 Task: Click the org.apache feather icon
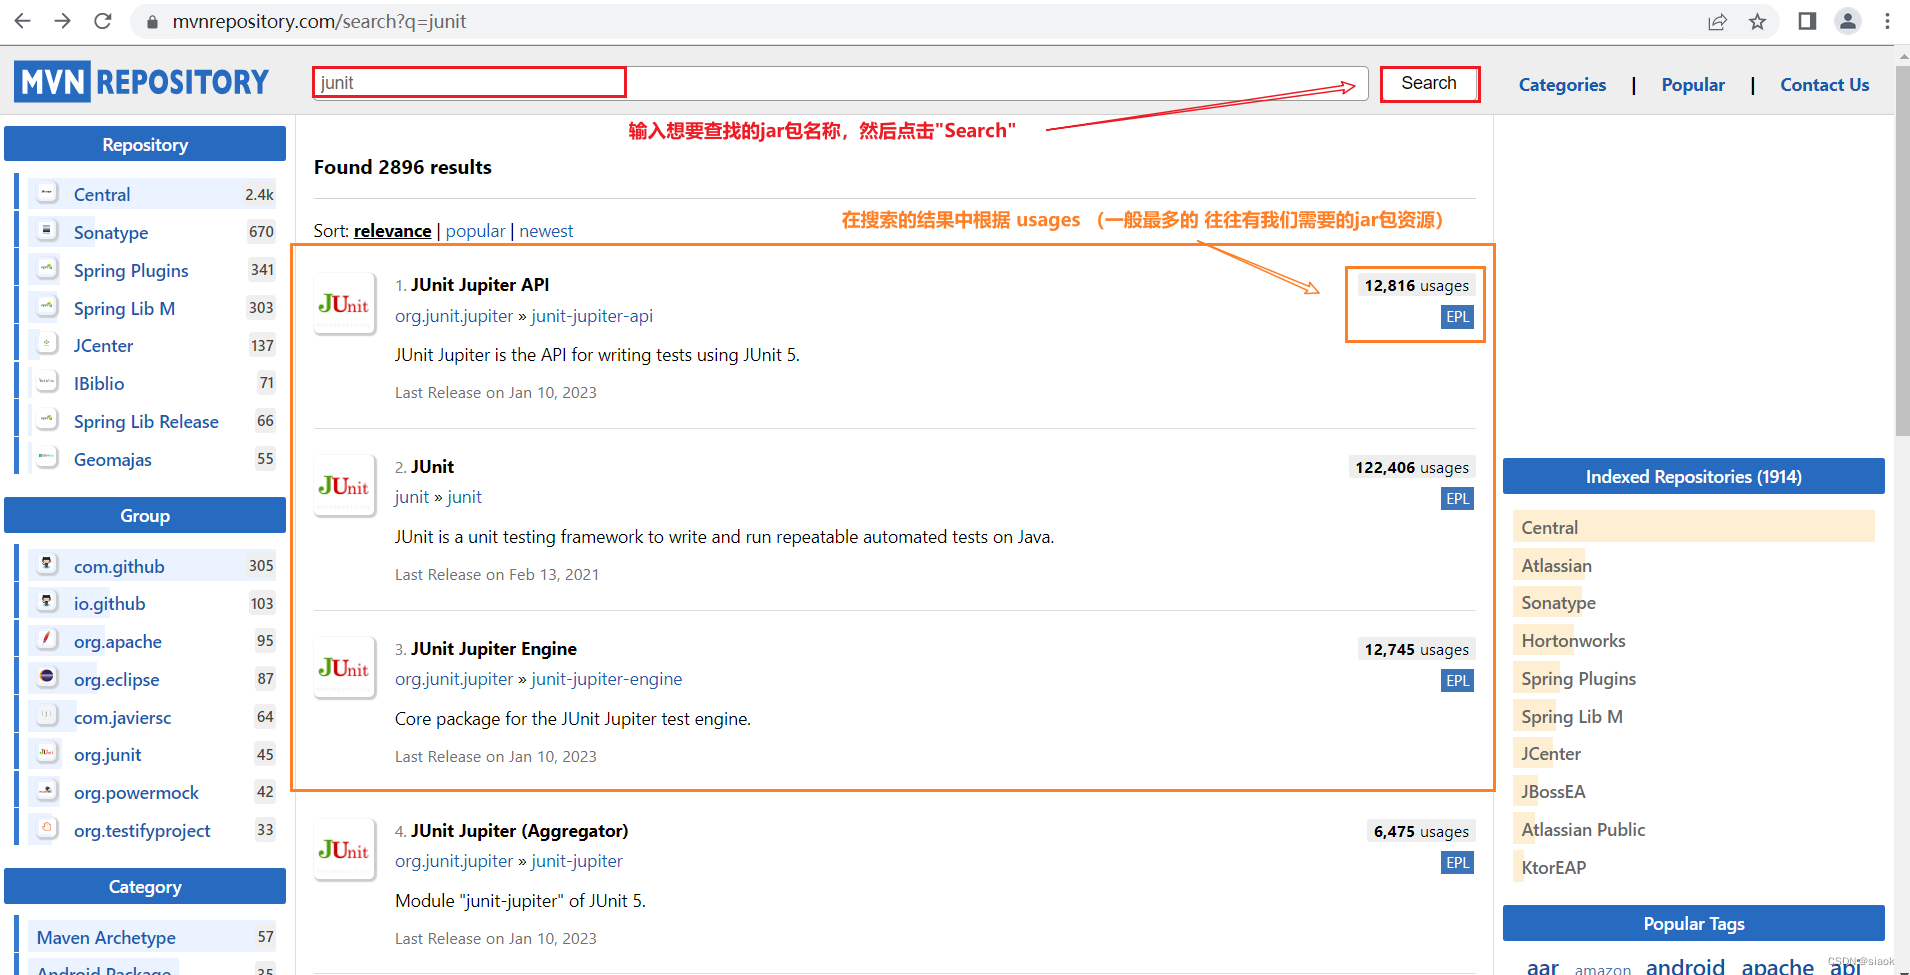47,640
